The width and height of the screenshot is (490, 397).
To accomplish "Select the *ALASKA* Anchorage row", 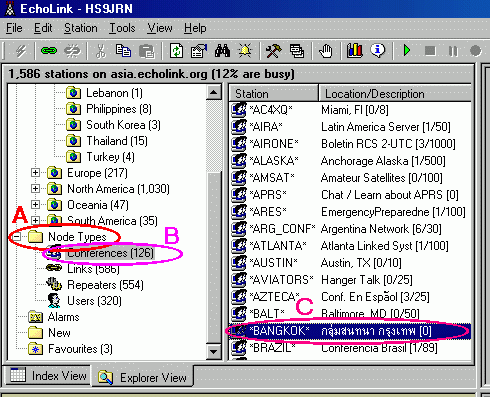I will point(350,161).
